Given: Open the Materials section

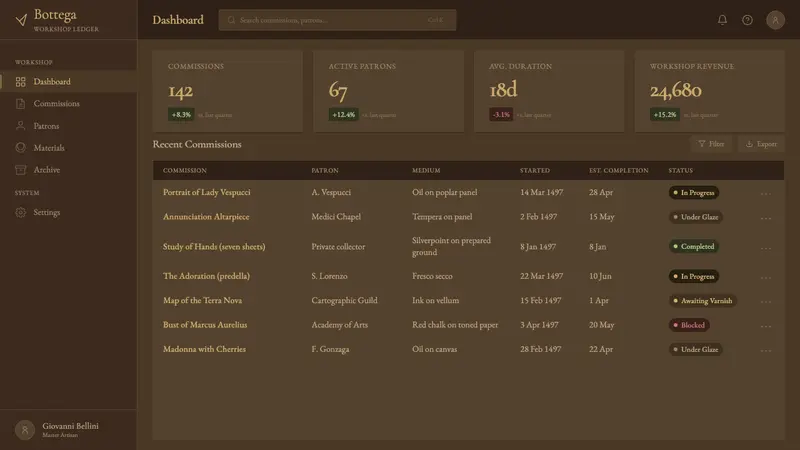Looking at the screenshot, I should click(x=68, y=147).
